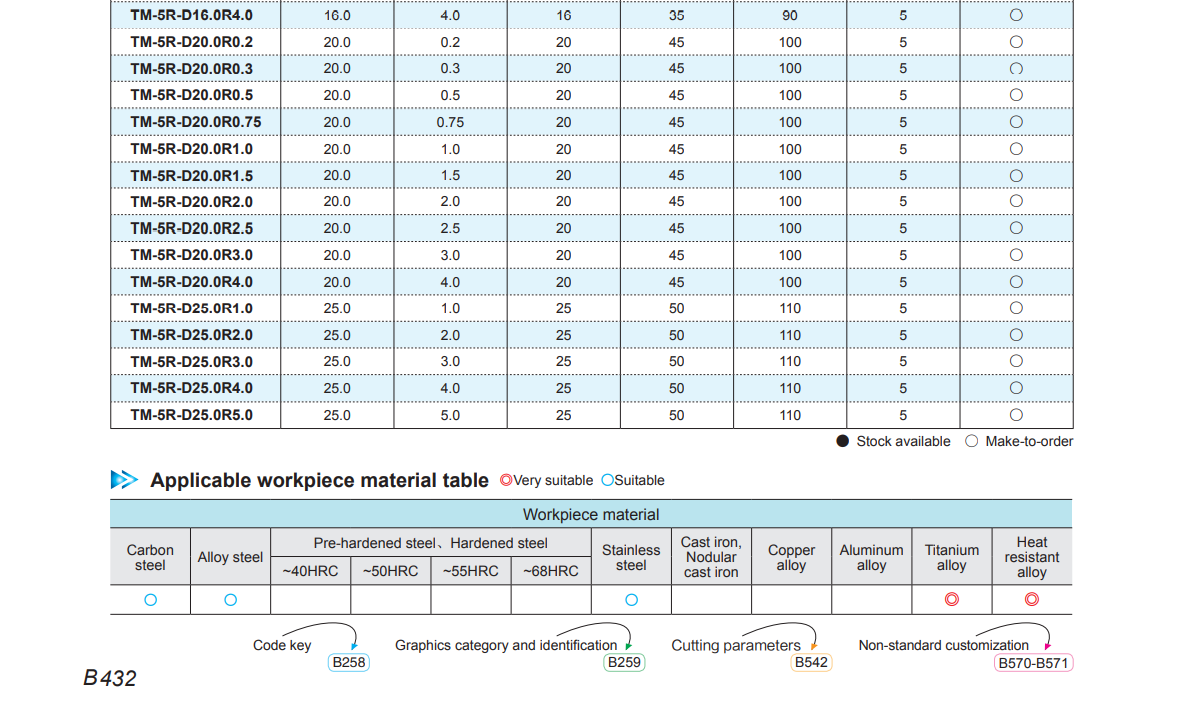Click the red double-circle under Titanium alloy
The image size is (1186, 702).
[952, 600]
